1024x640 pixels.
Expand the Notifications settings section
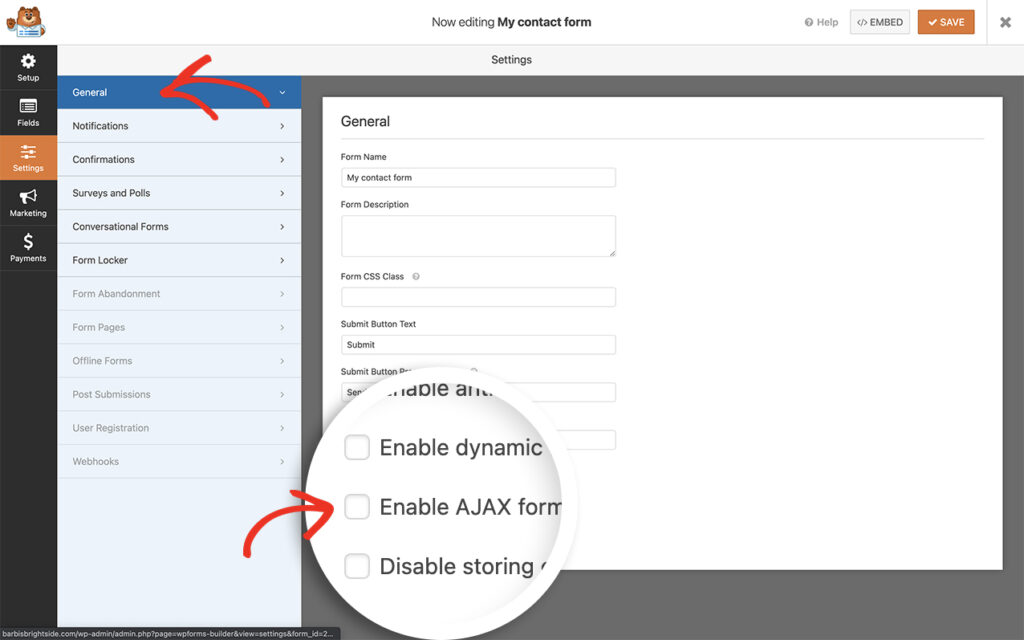click(x=180, y=125)
